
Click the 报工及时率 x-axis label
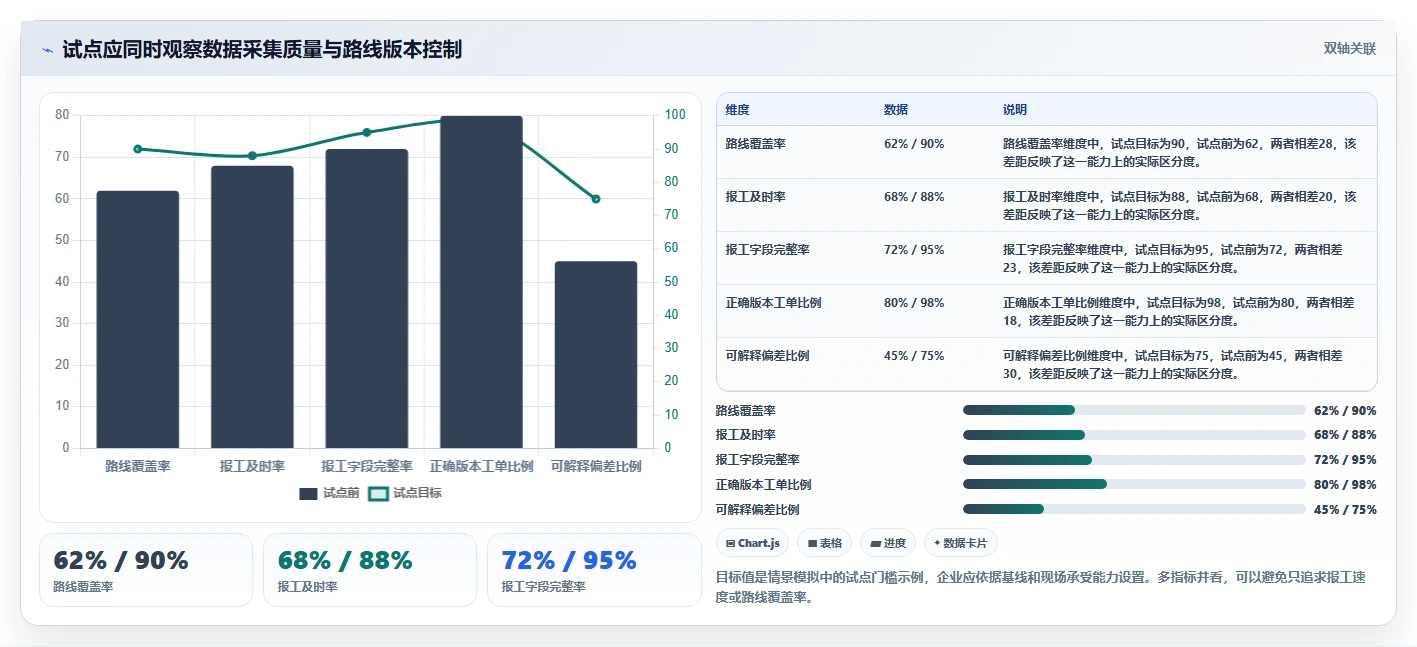(252, 467)
